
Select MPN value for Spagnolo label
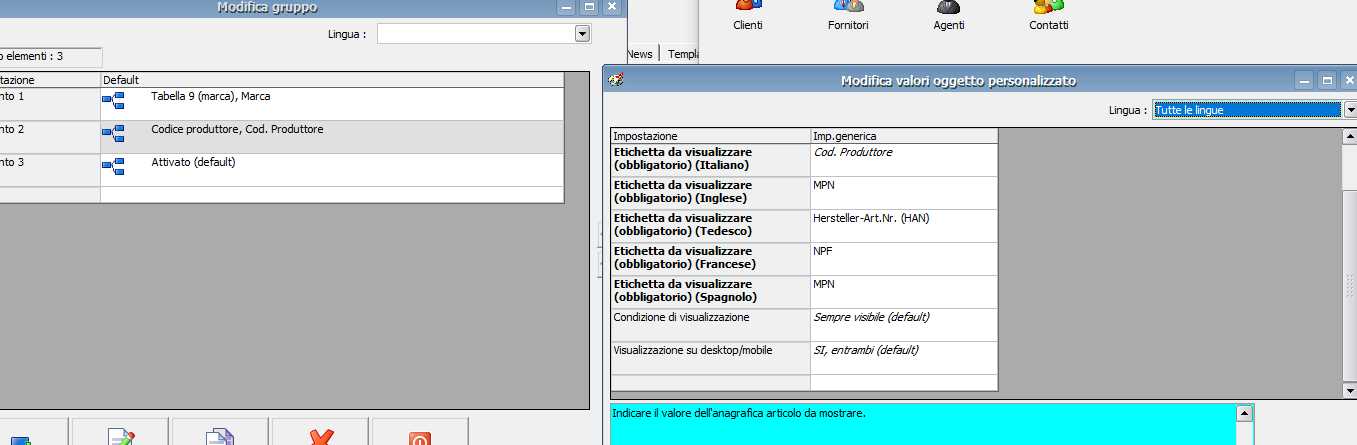(x=904, y=292)
